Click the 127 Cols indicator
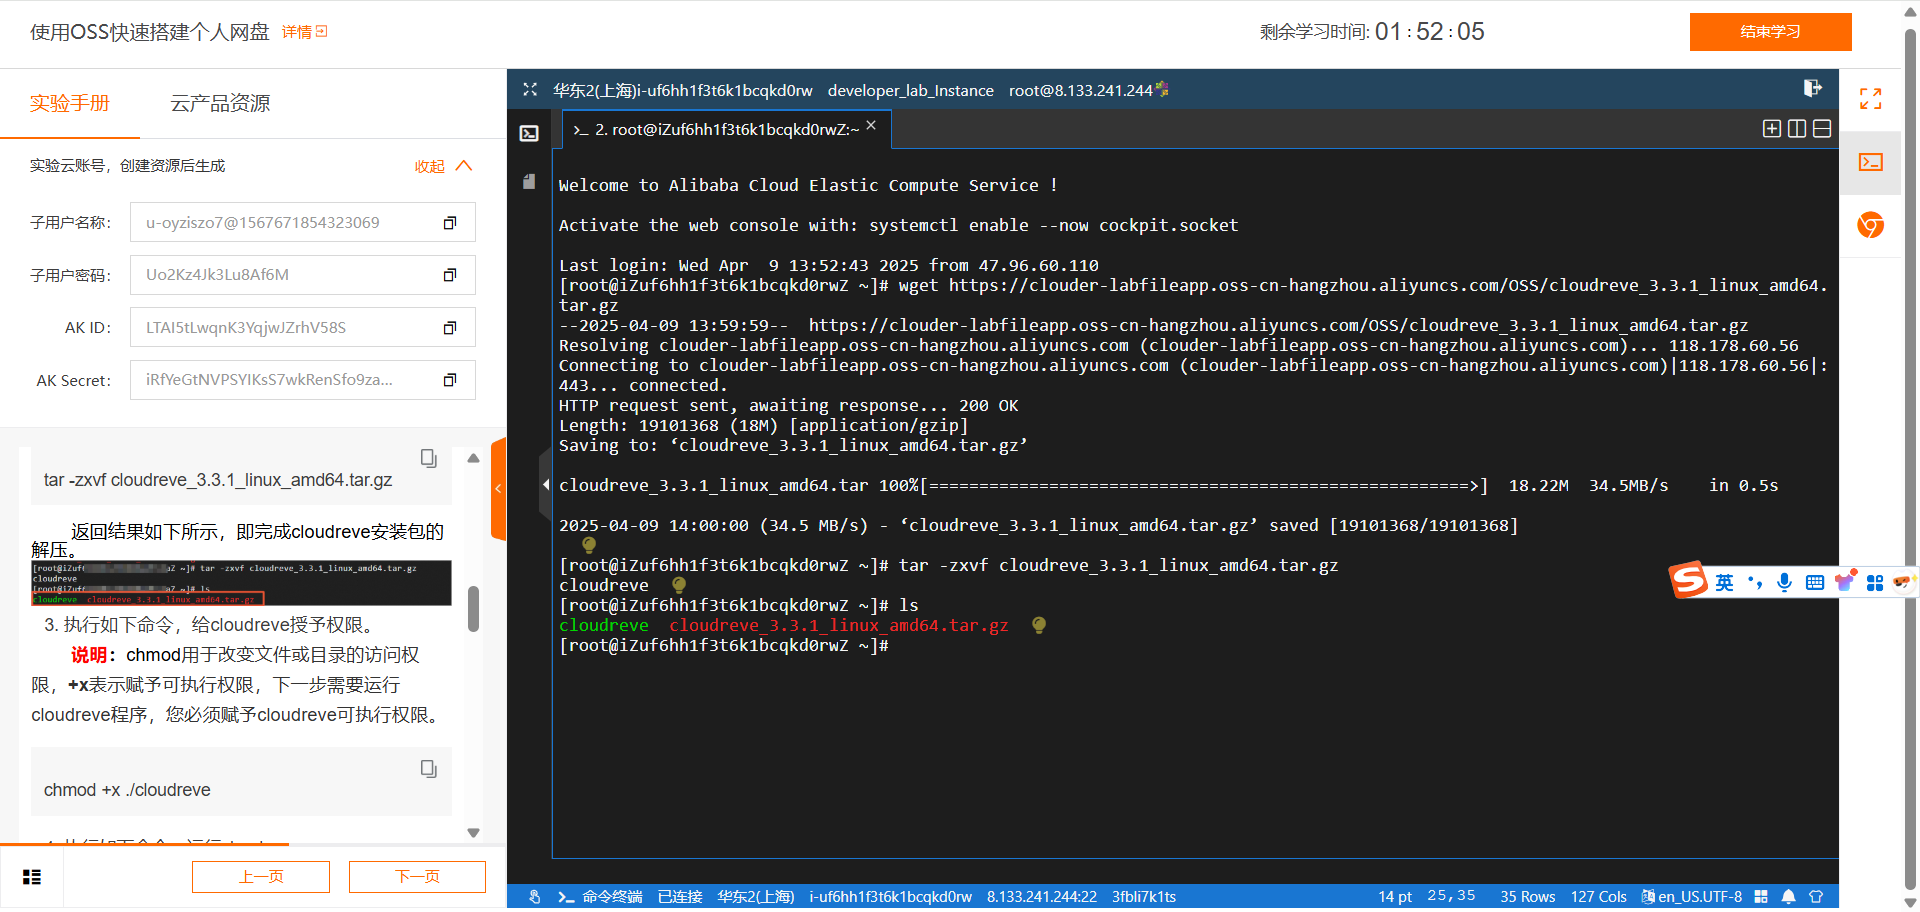The height and width of the screenshot is (912, 1920). 1599,897
